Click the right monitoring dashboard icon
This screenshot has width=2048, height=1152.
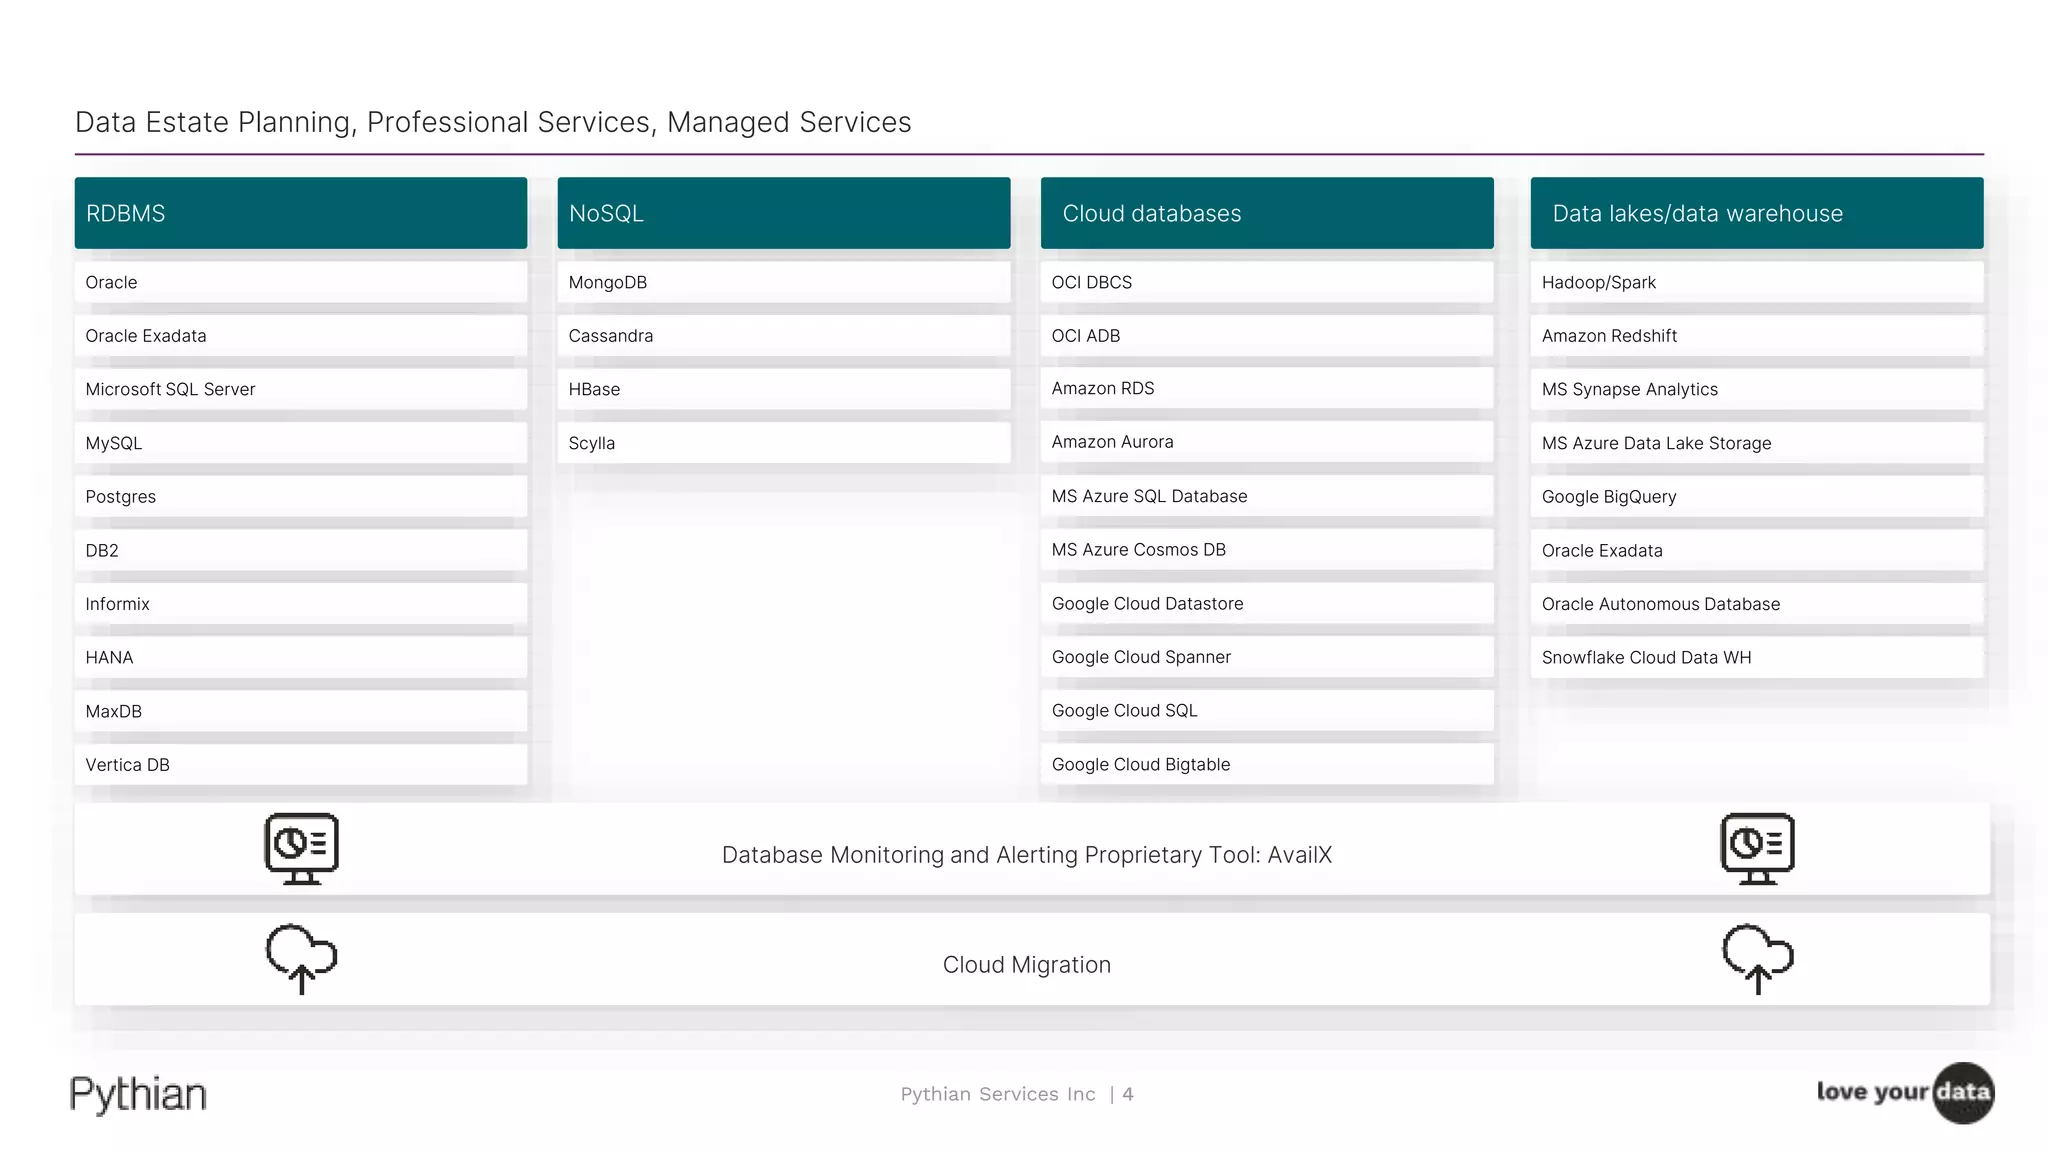pos(1757,848)
